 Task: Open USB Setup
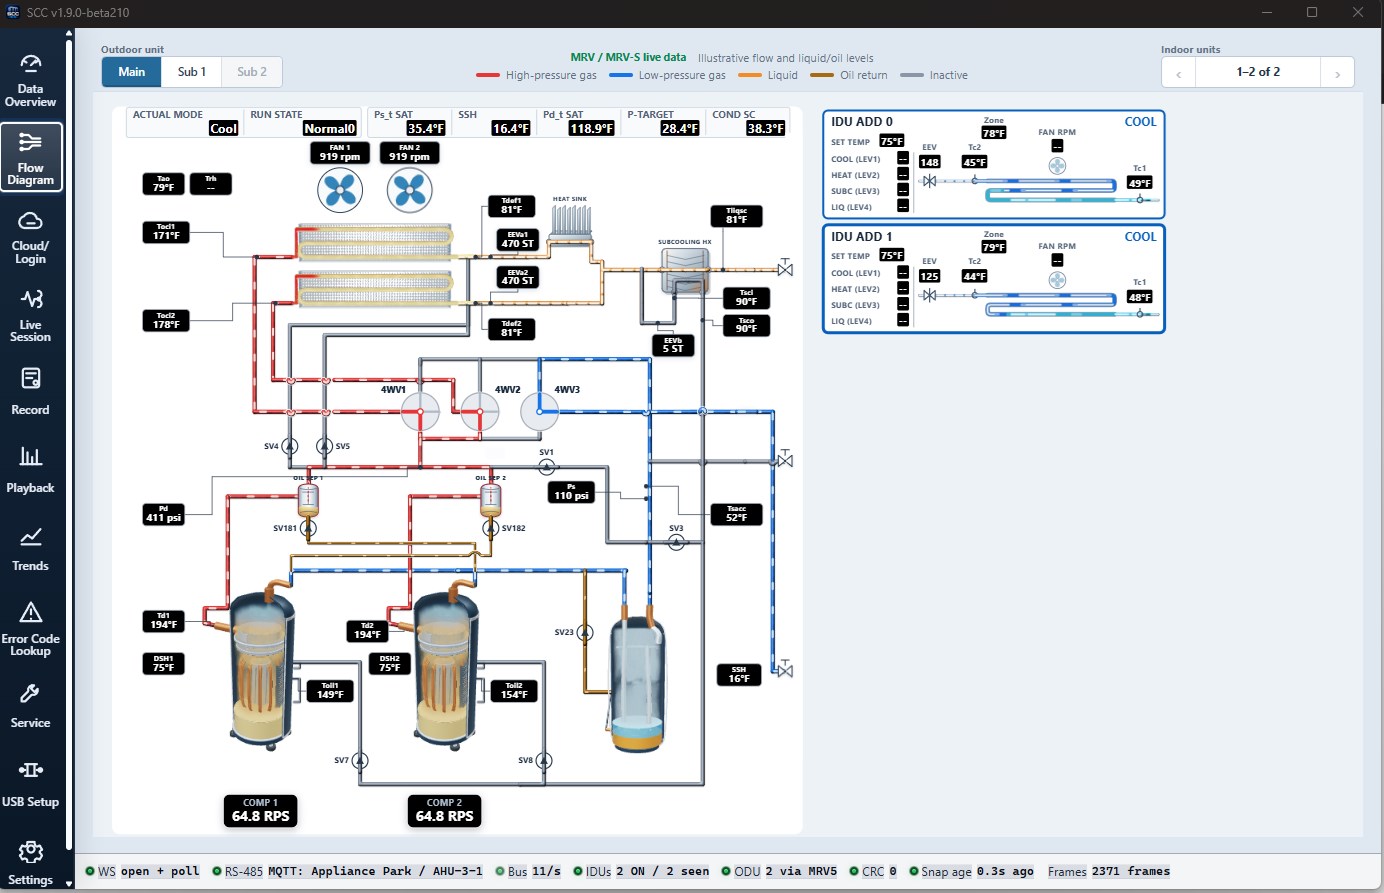[31, 785]
